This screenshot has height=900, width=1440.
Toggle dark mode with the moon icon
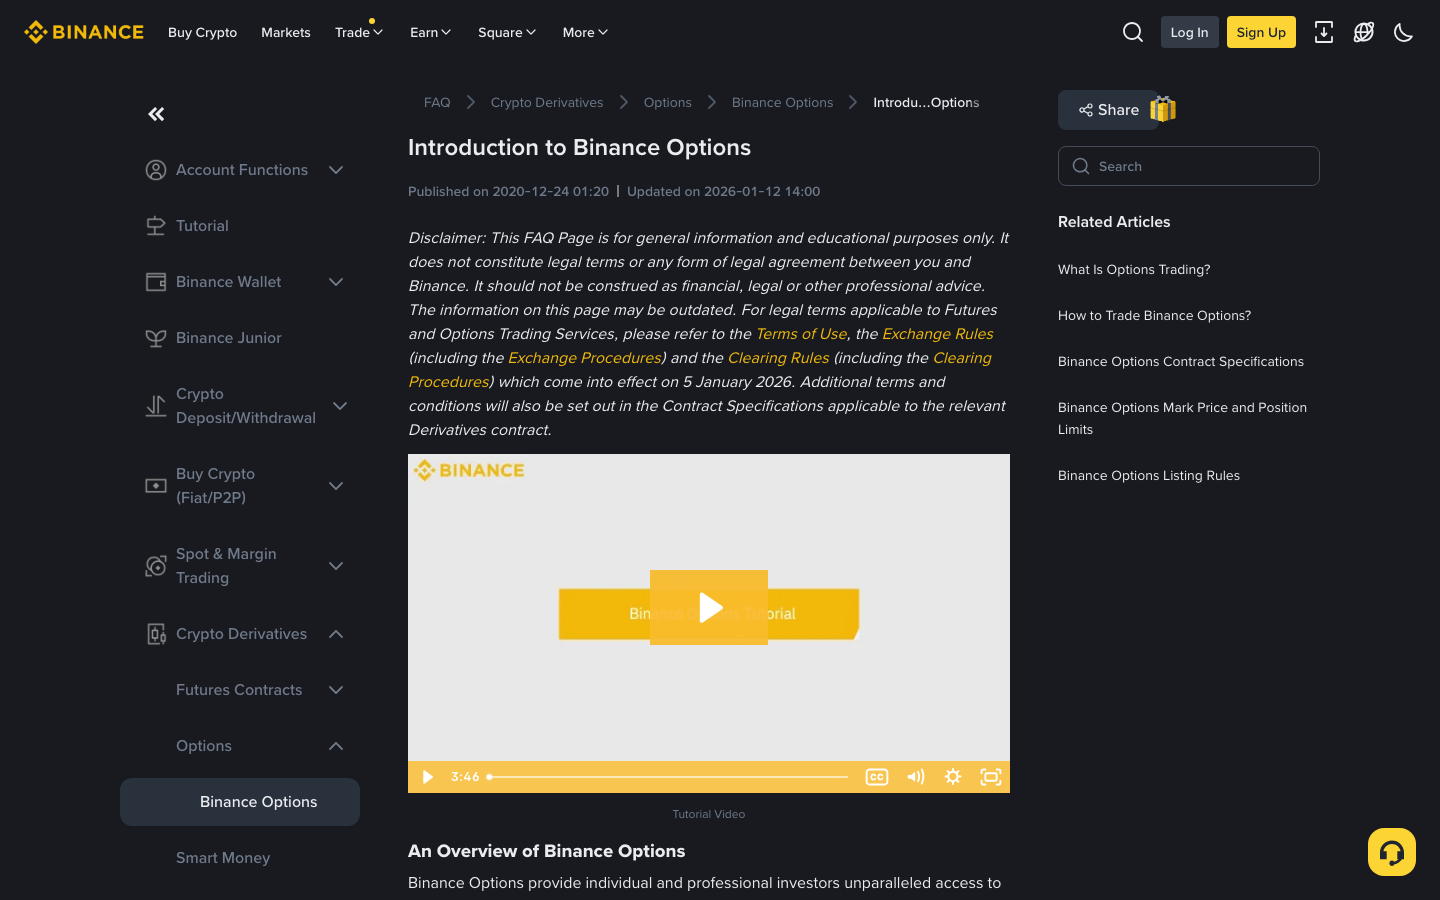(1403, 32)
